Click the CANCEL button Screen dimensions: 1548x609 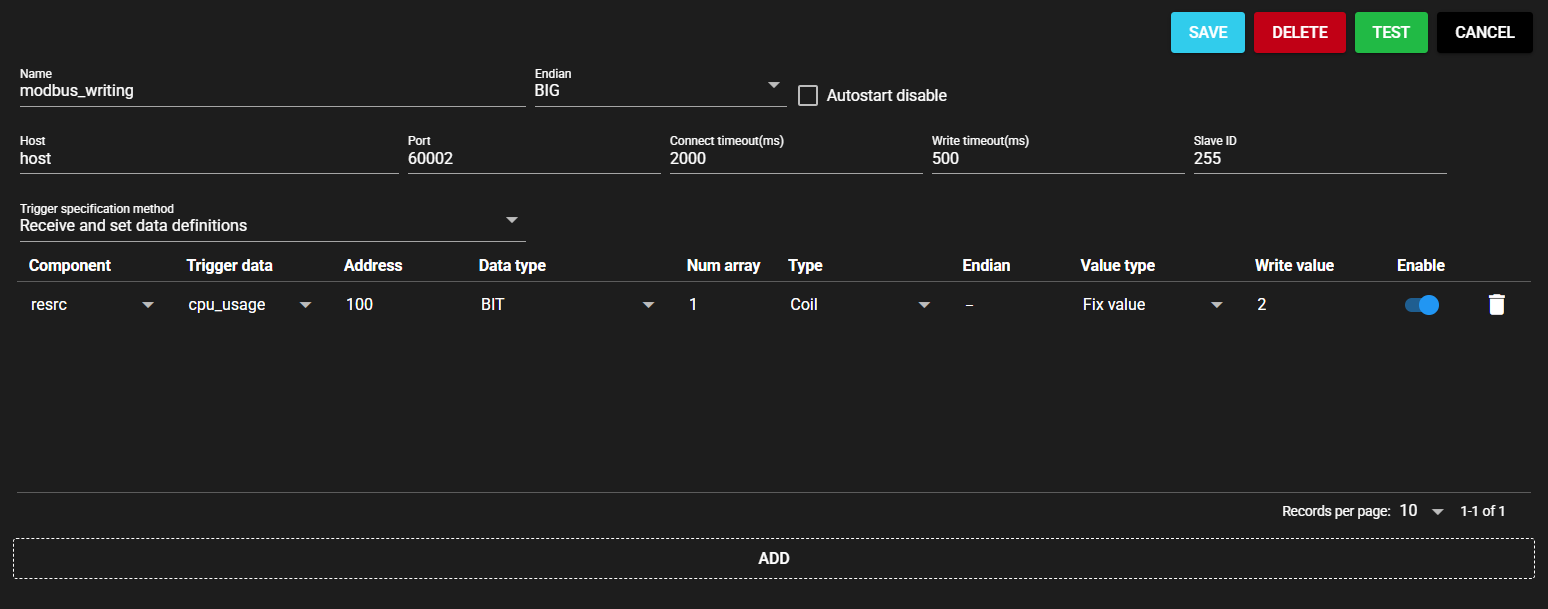point(1484,32)
